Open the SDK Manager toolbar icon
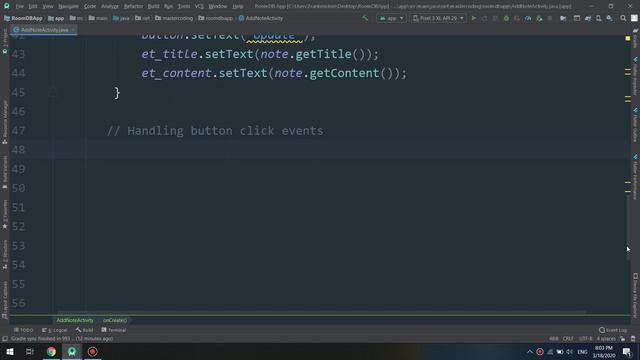 (x=609, y=18)
